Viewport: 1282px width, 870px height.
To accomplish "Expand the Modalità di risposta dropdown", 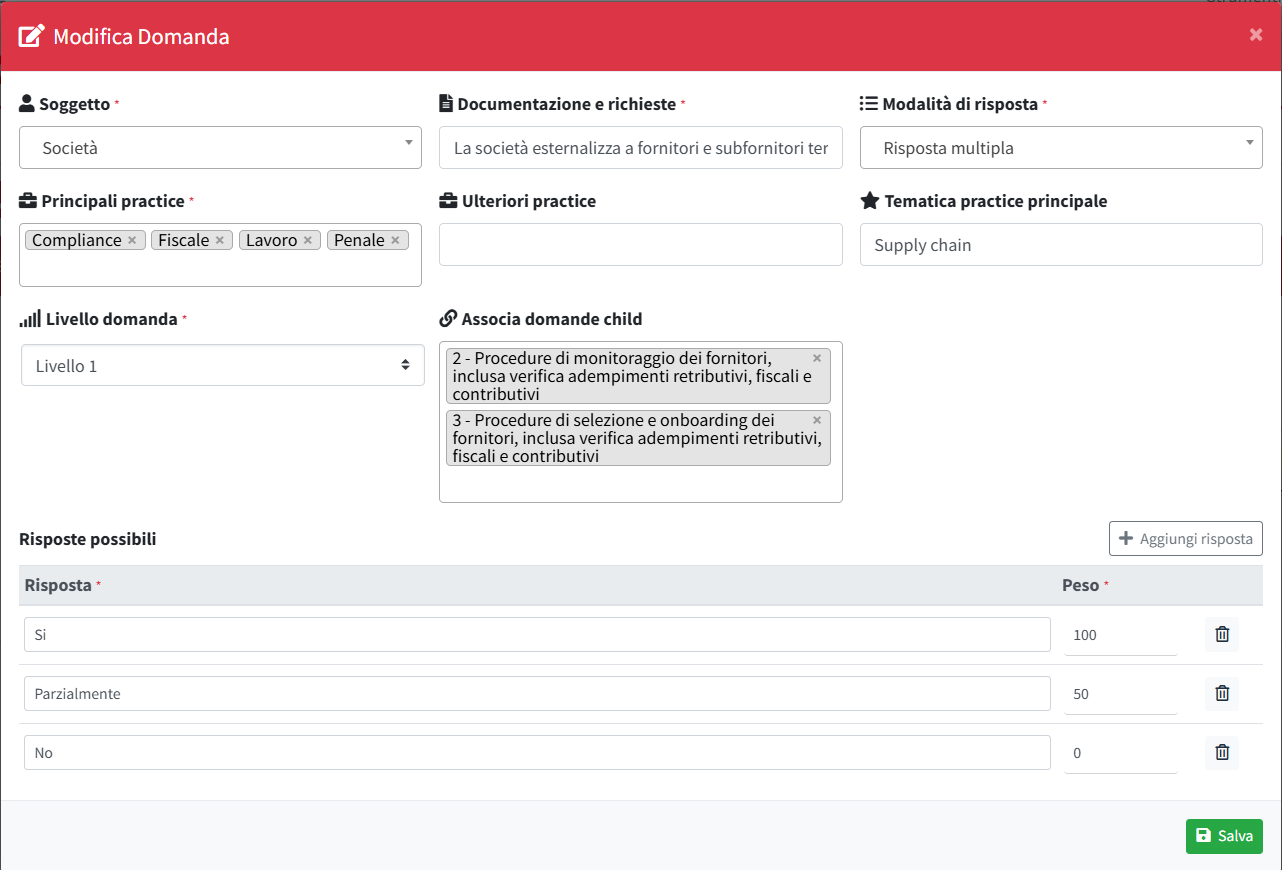I will (x=1060, y=148).
